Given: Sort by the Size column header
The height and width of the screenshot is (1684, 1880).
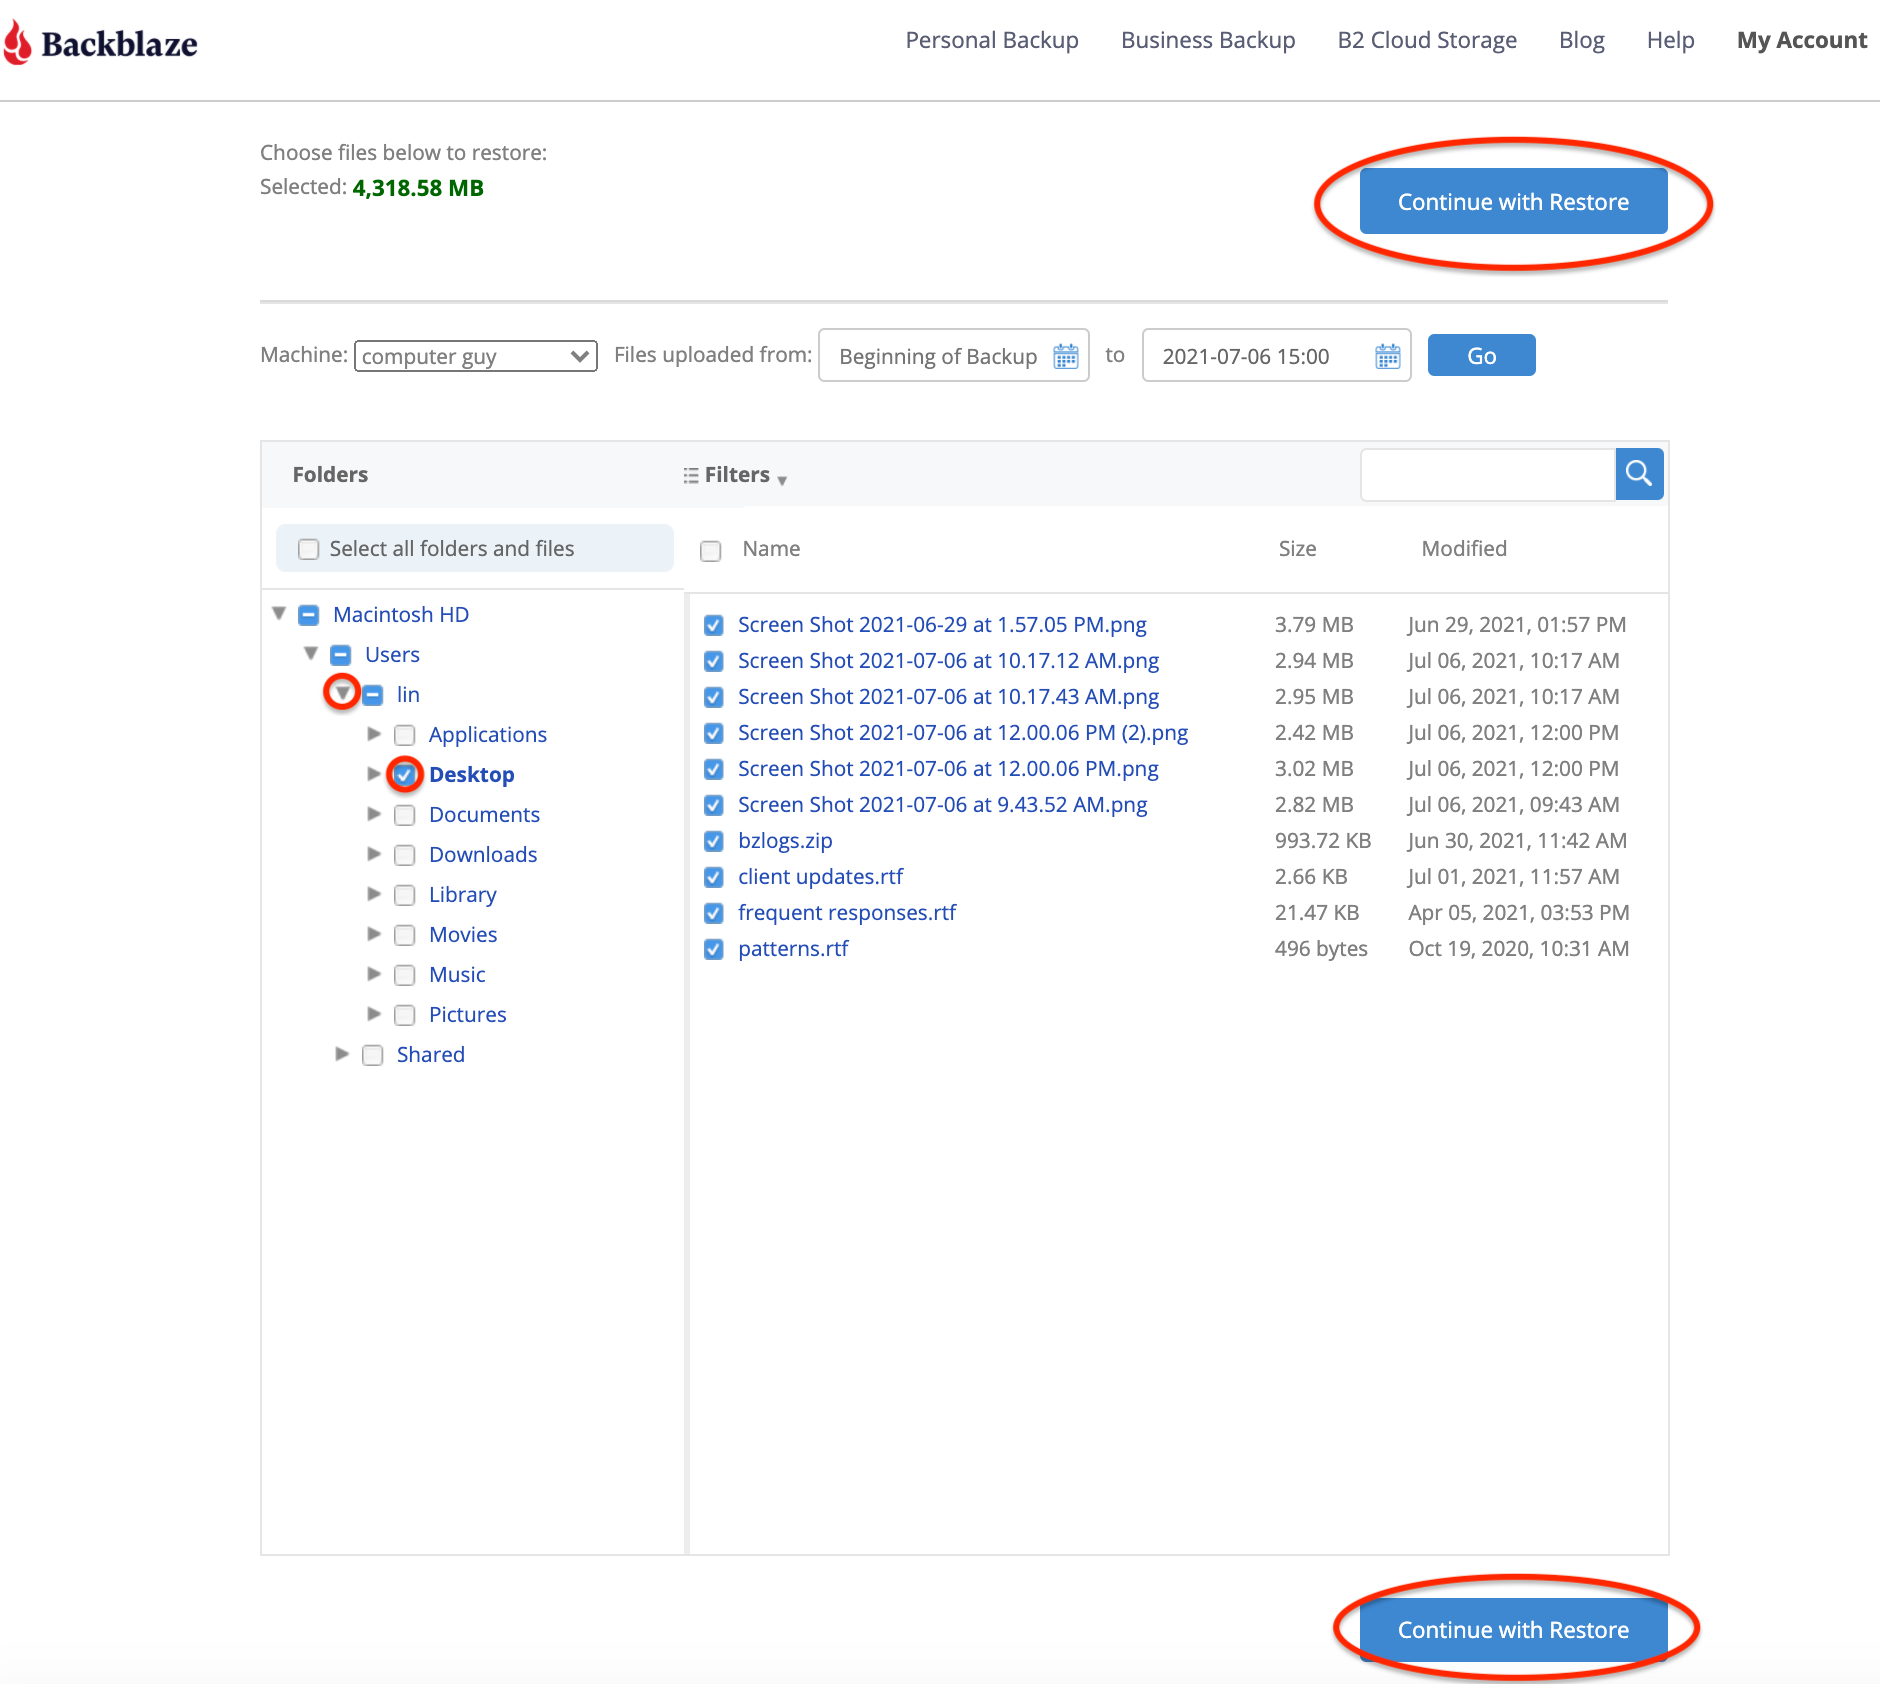Looking at the screenshot, I should (x=1297, y=549).
